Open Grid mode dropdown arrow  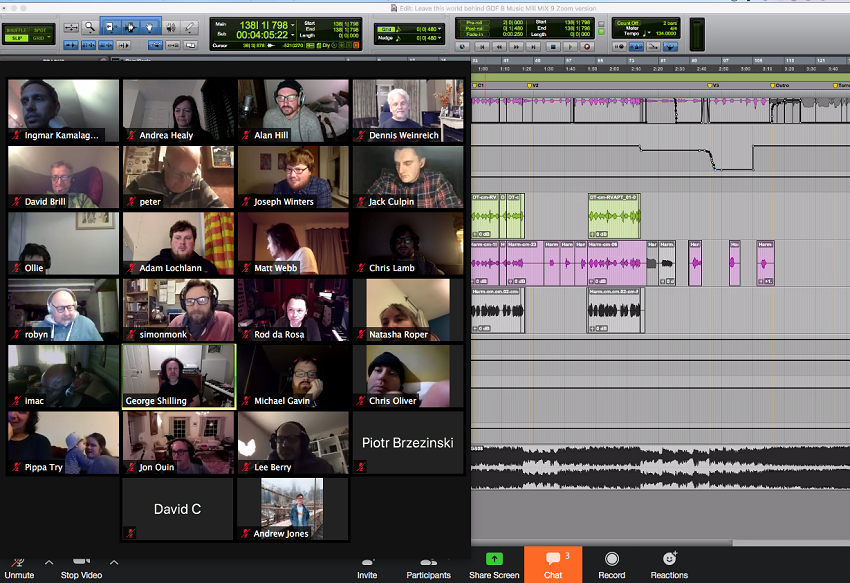pos(49,38)
